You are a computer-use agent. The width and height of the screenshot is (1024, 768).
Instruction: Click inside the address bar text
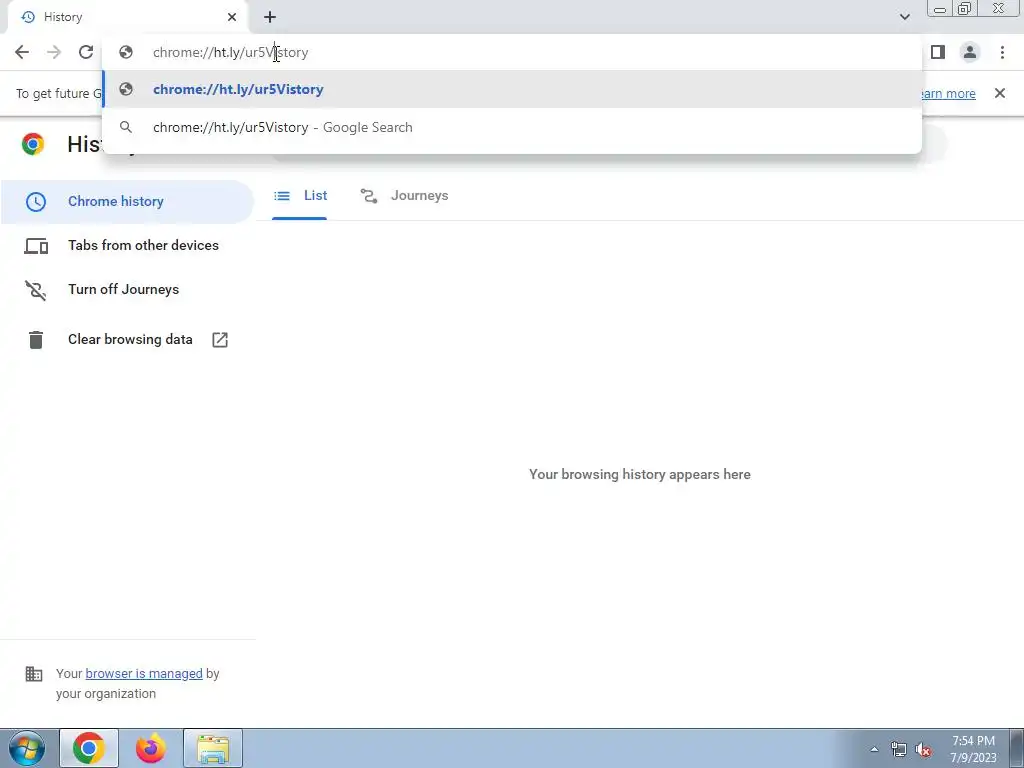point(231,52)
